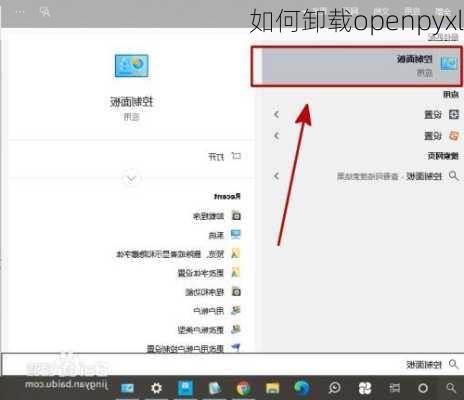Launch Google Chrome from the taskbar
The image size is (464, 400).
(244, 388)
